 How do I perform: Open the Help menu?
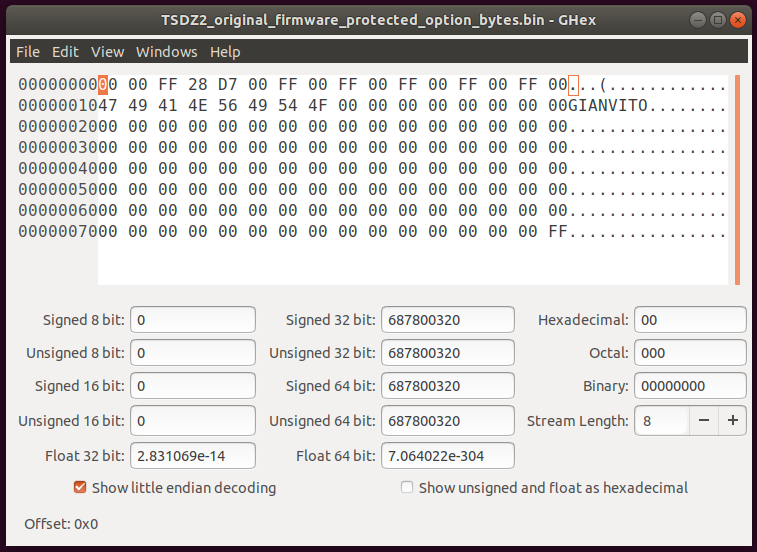coord(225,52)
